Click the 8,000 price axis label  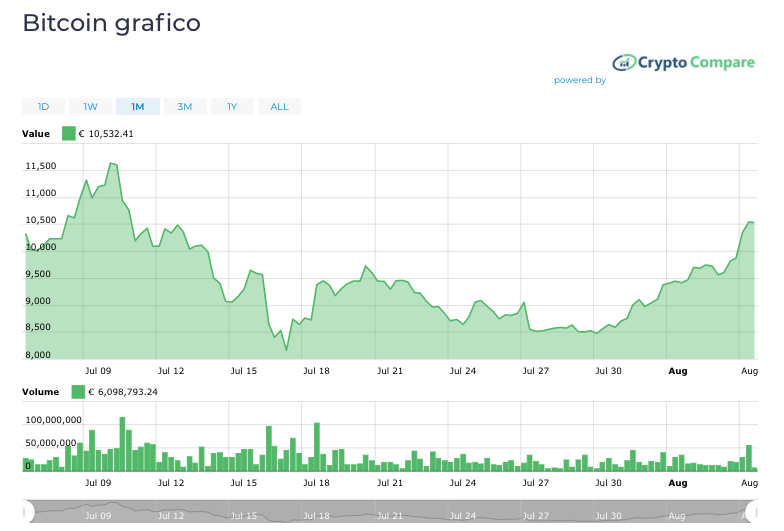click(38, 354)
